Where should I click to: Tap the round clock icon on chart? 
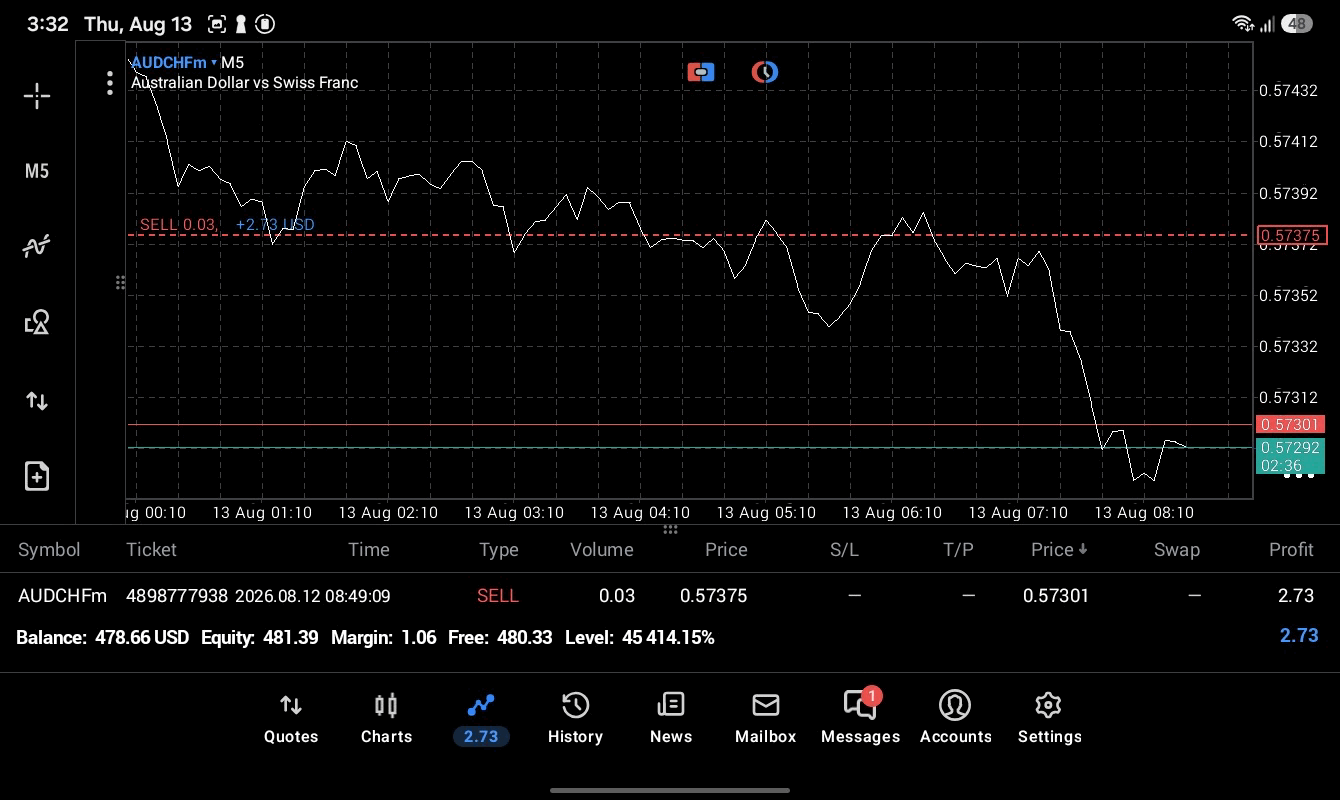click(x=765, y=72)
